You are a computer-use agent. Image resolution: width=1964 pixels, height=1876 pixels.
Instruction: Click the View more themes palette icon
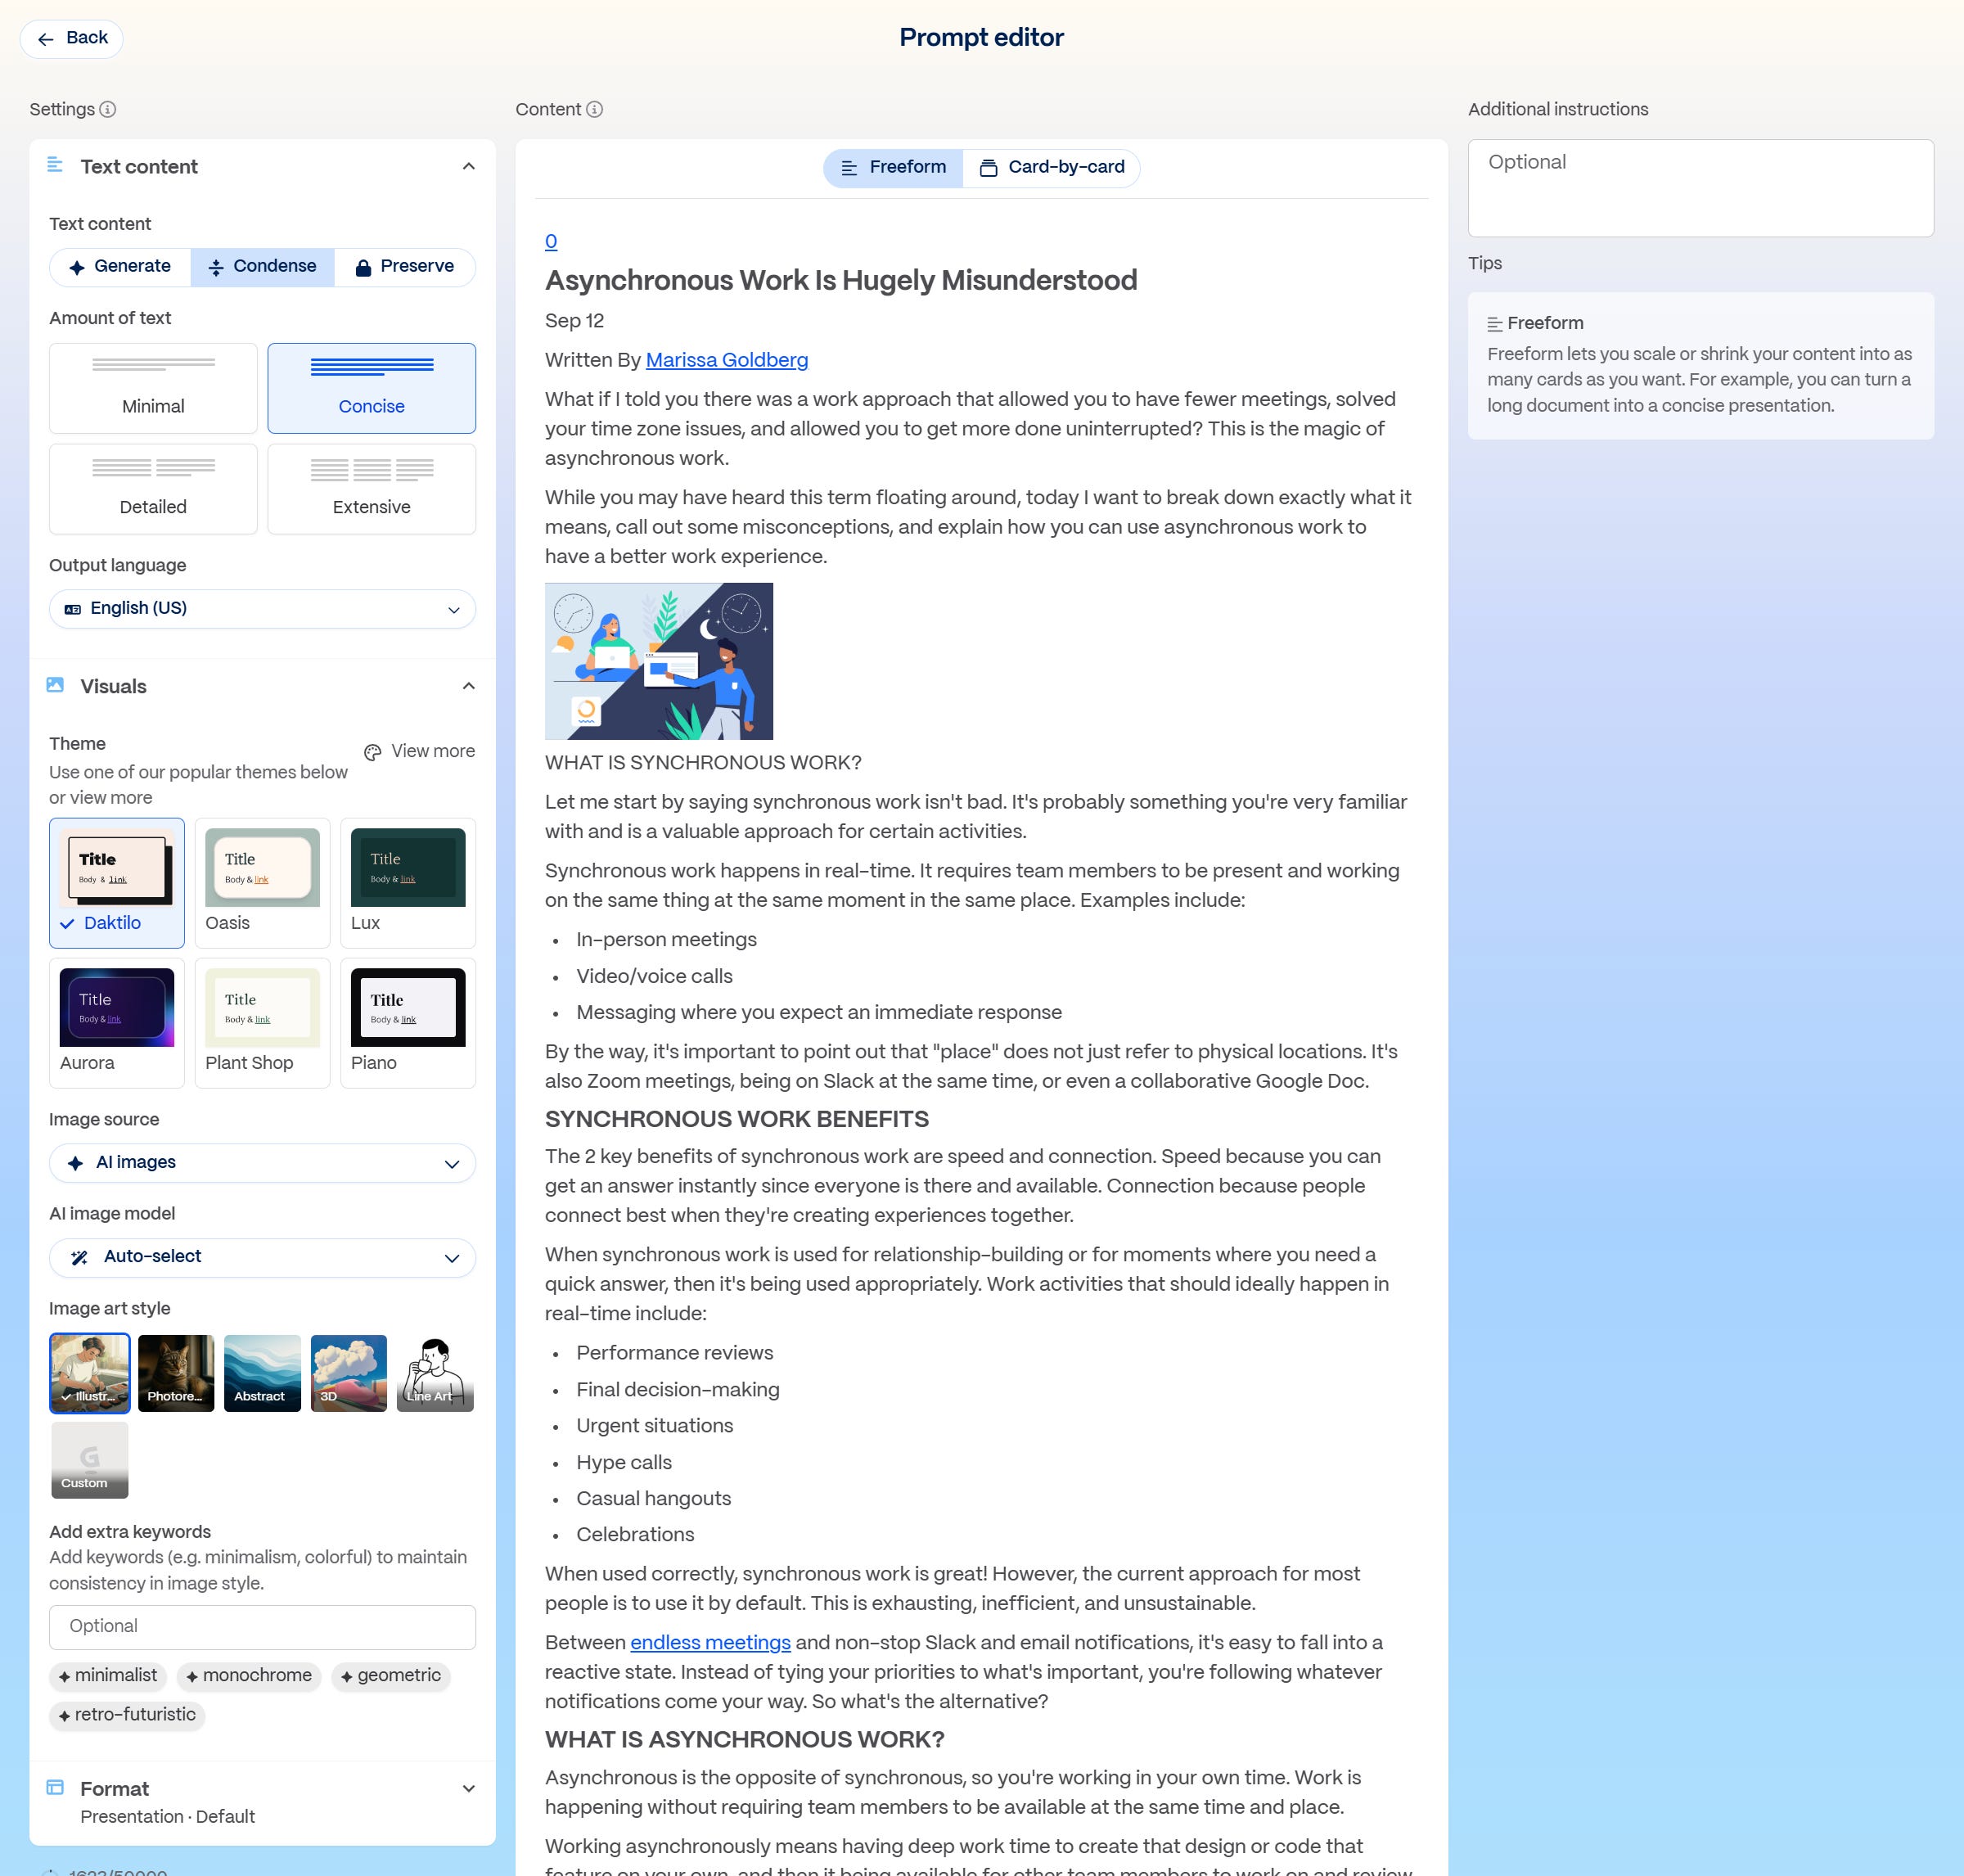click(x=373, y=752)
